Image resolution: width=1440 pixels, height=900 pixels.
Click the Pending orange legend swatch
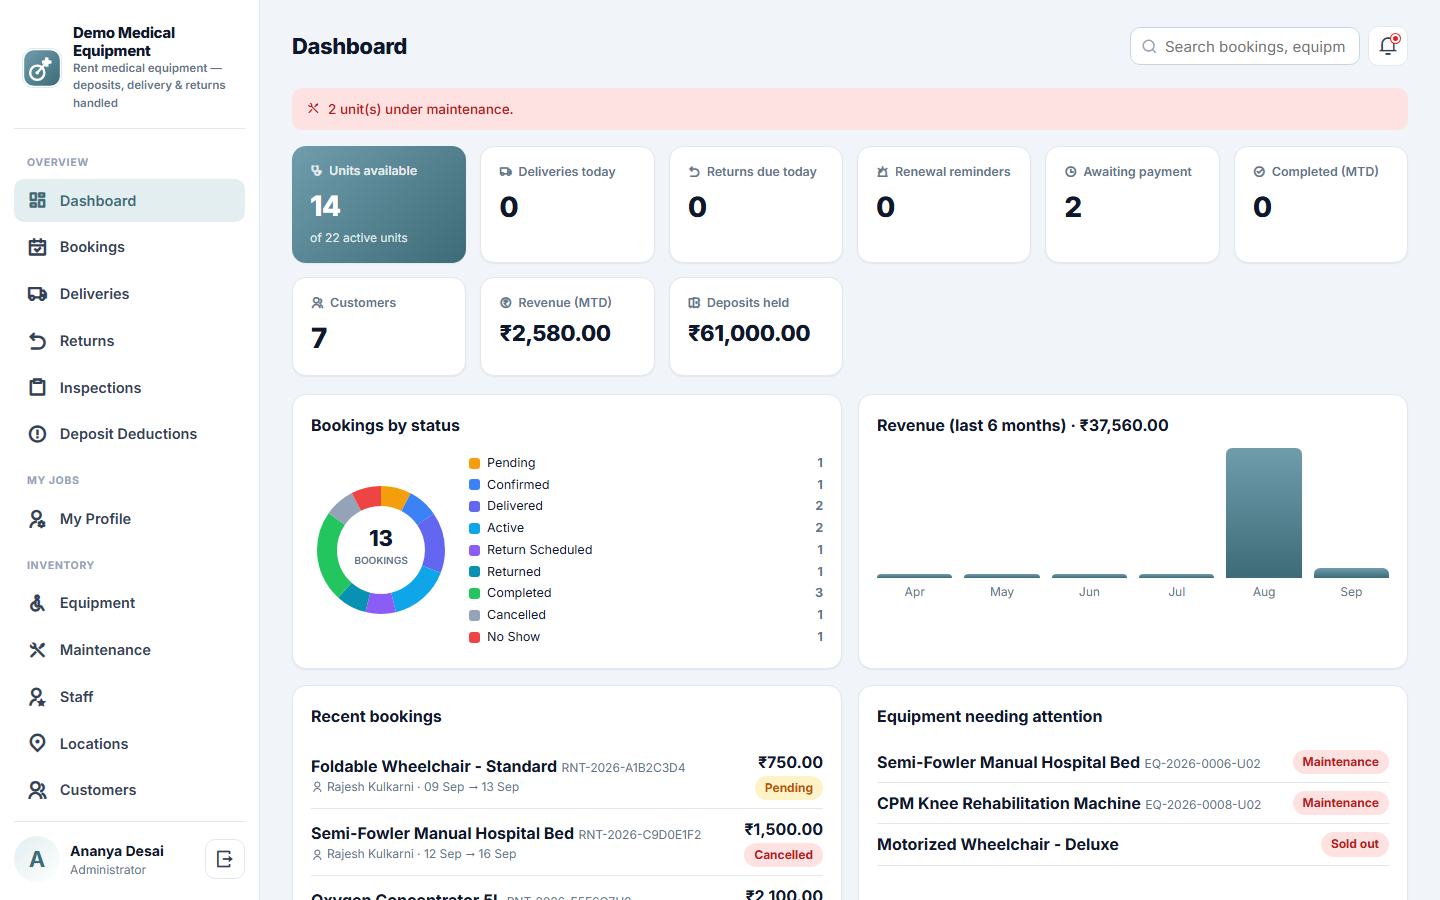pos(475,463)
